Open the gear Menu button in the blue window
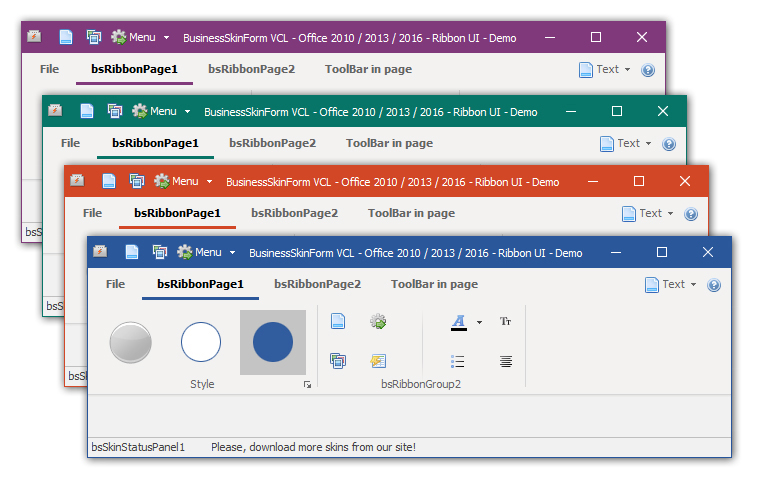 (x=199, y=252)
